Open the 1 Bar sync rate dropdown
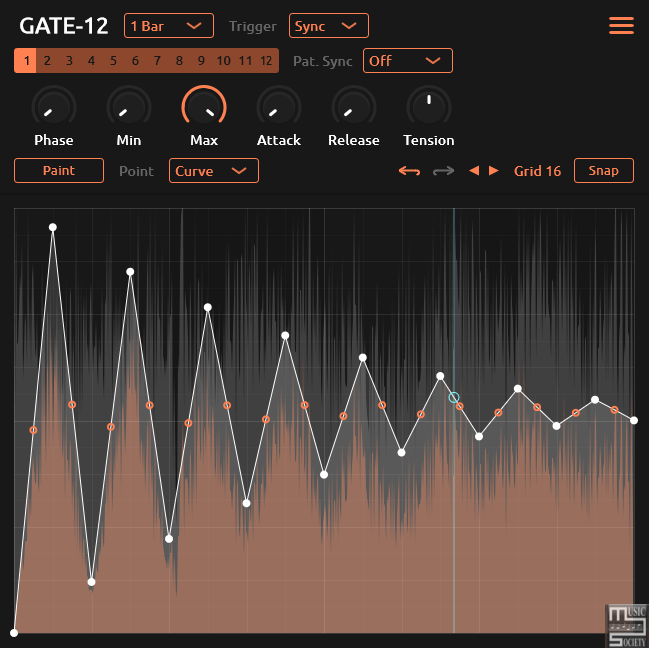Image resolution: width=649 pixels, height=648 pixels. pos(169,26)
